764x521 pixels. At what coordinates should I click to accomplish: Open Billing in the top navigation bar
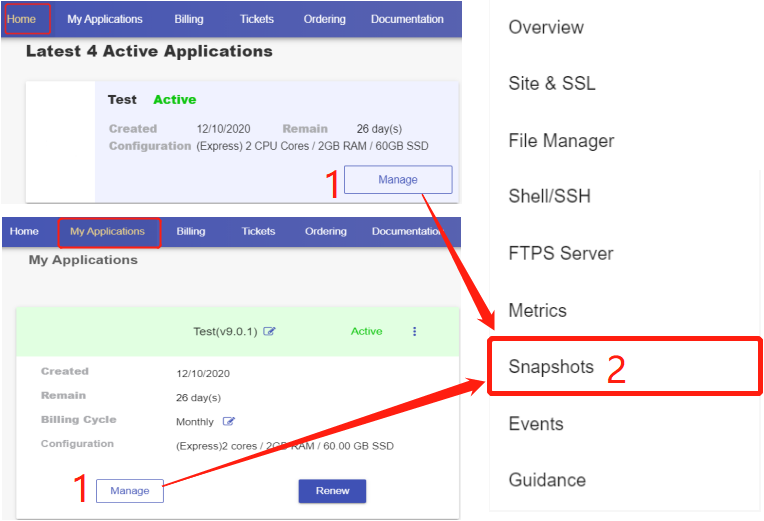pos(191,19)
